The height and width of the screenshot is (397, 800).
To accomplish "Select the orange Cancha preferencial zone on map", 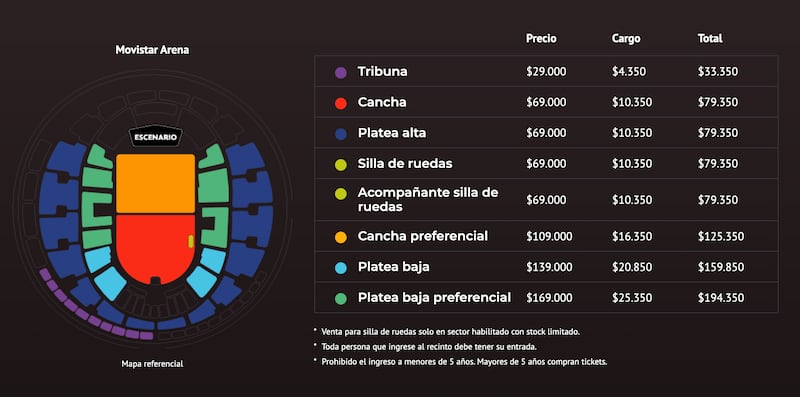I will (156, 184).
